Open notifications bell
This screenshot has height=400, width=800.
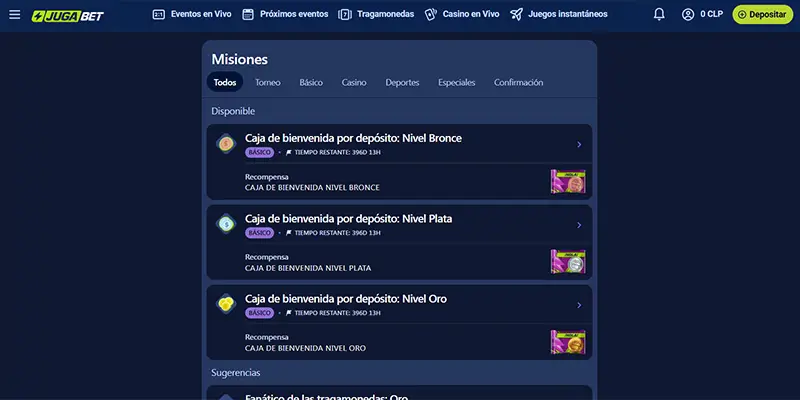click(x=659, y=14)
